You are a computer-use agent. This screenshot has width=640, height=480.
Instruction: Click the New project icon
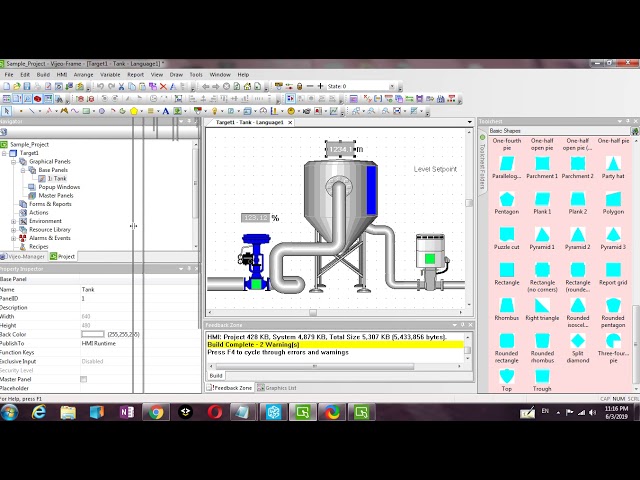[6, 87]
